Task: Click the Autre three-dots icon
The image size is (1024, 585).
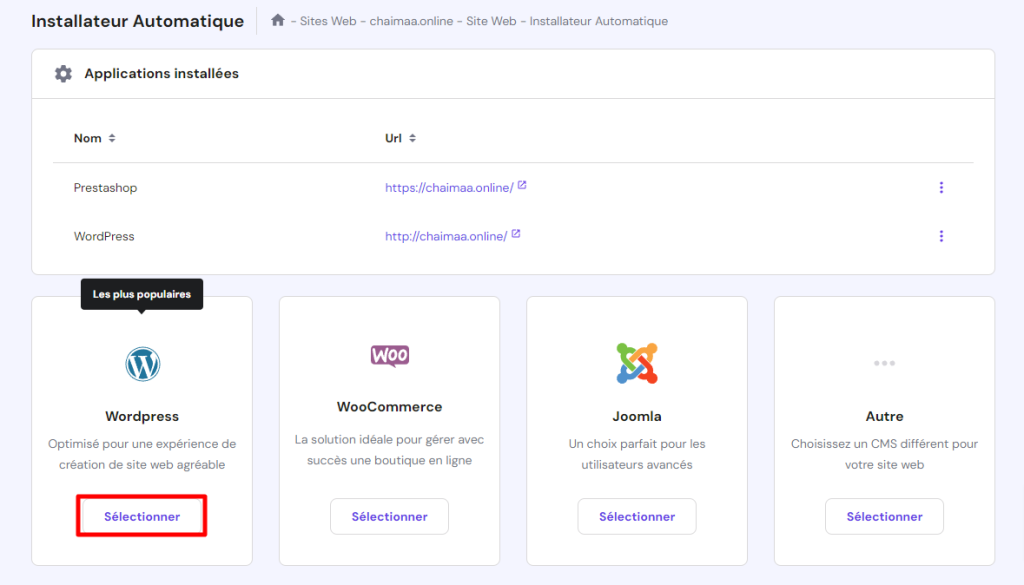Action: [x=884, y=363]
